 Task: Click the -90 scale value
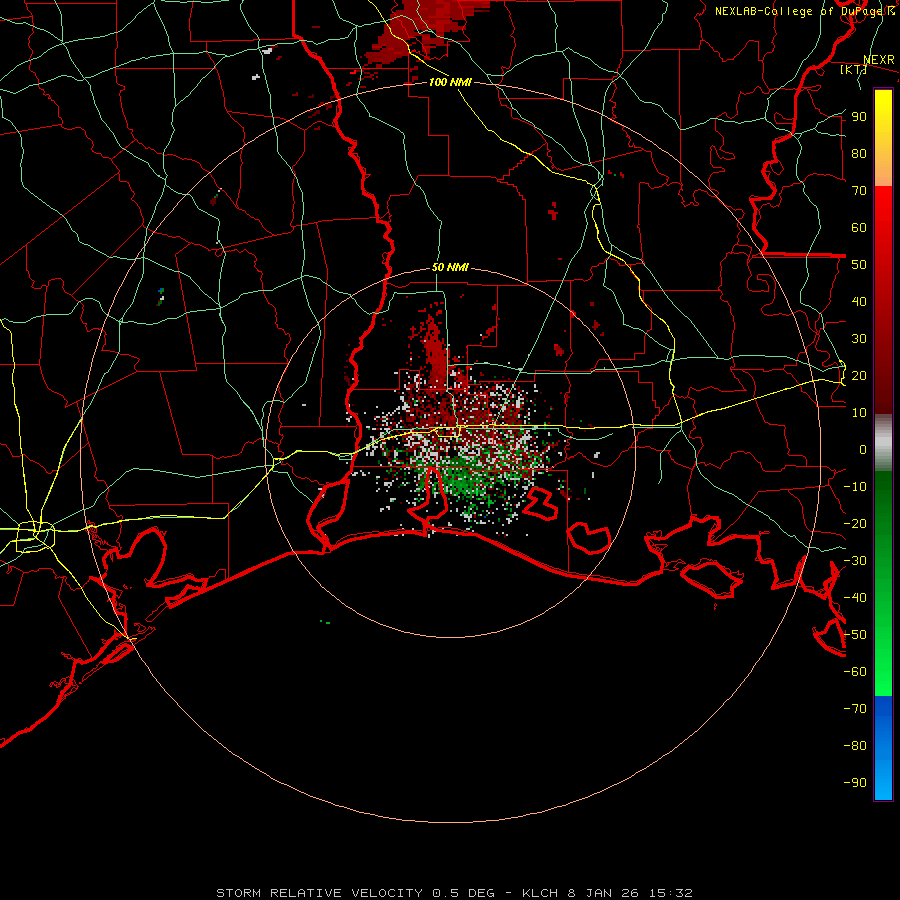point(855,783)
